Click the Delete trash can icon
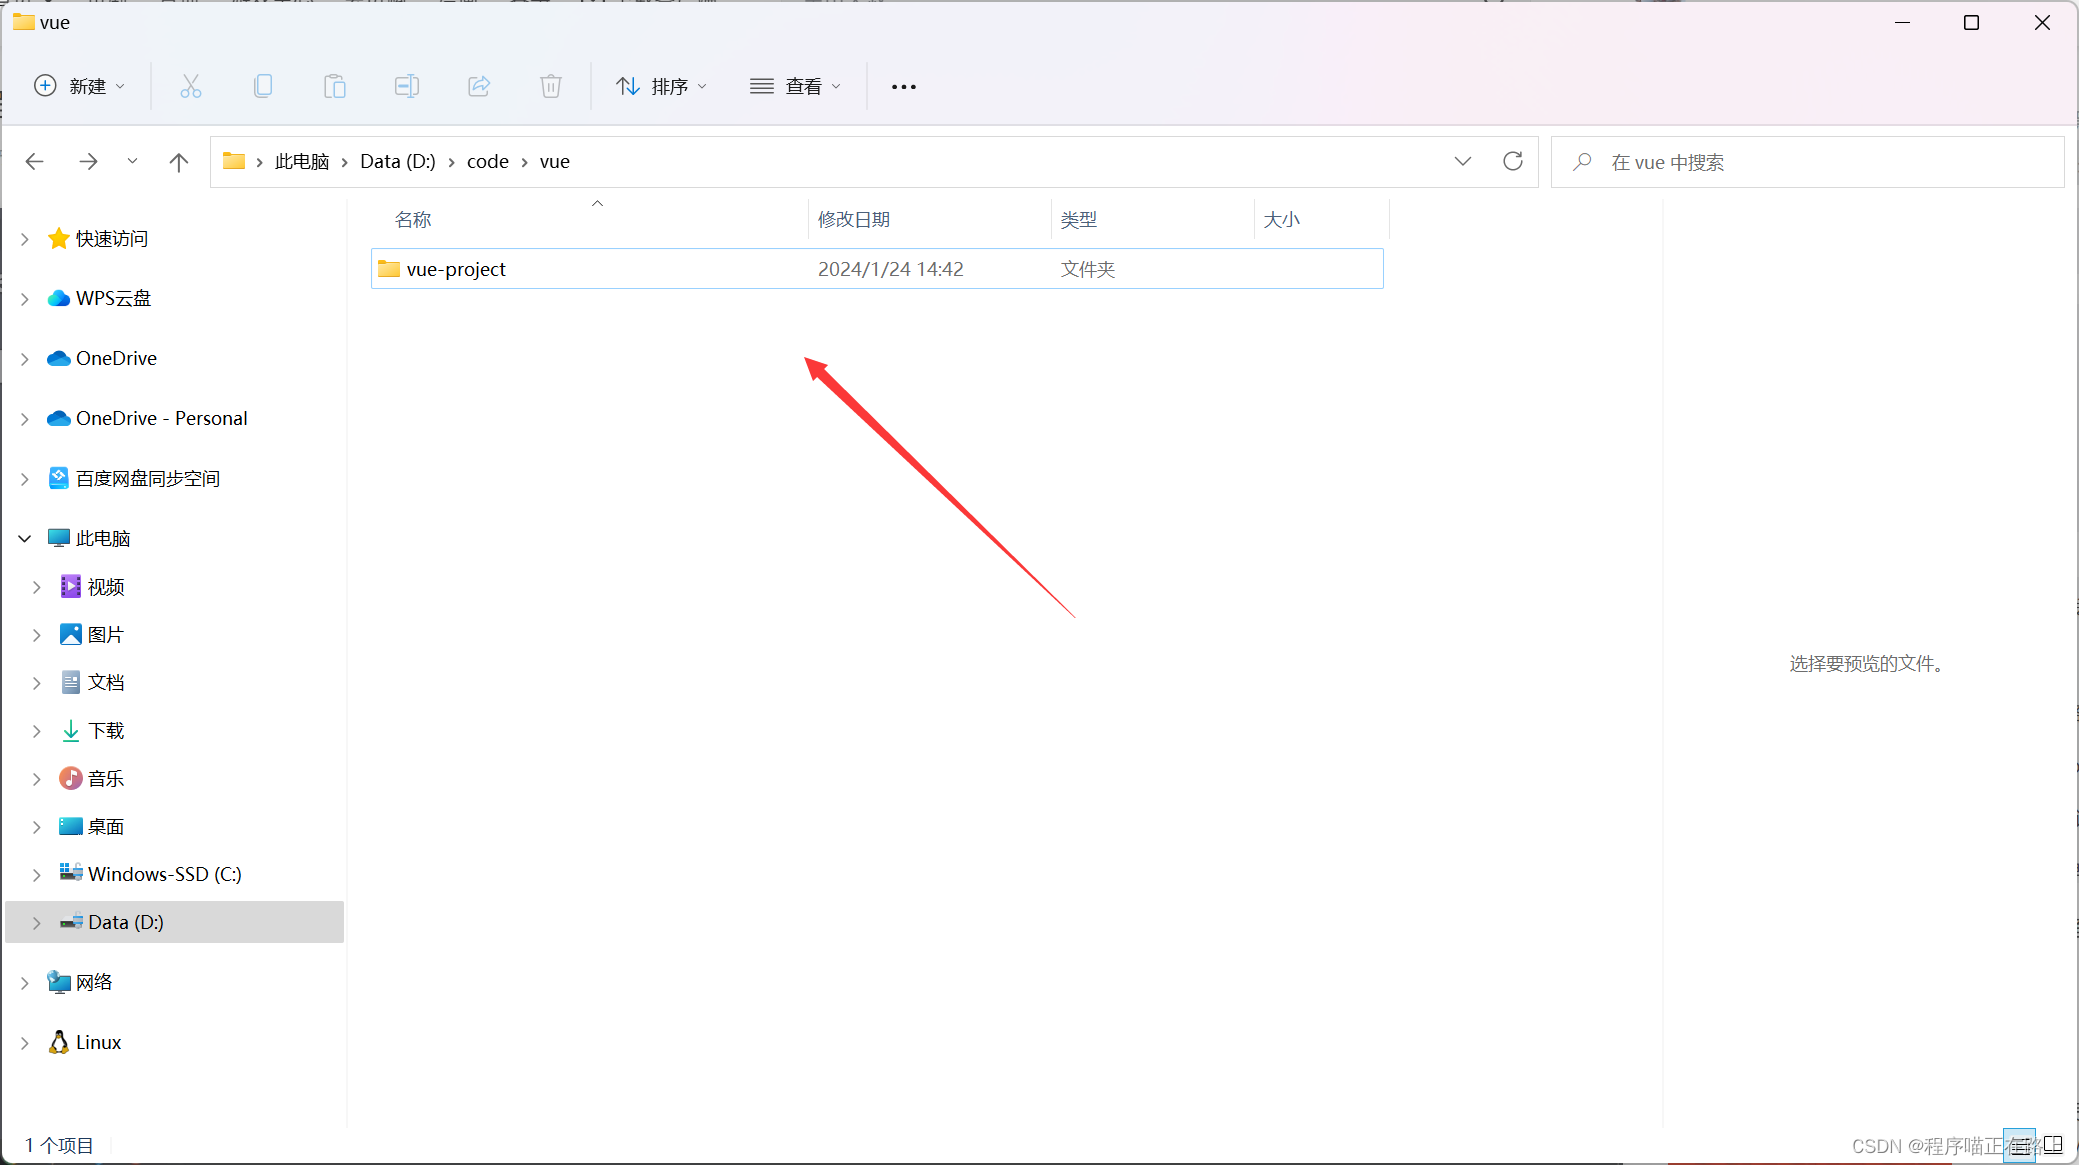 tap(551, 86)
